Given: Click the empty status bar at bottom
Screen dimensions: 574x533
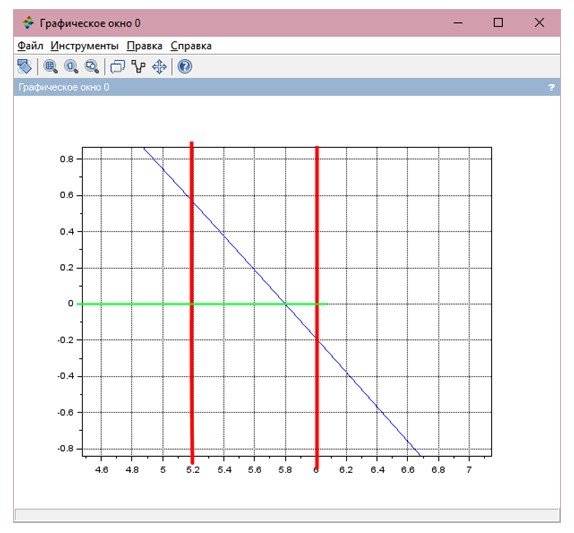Looking at the screenshot, I should [287, 515].
